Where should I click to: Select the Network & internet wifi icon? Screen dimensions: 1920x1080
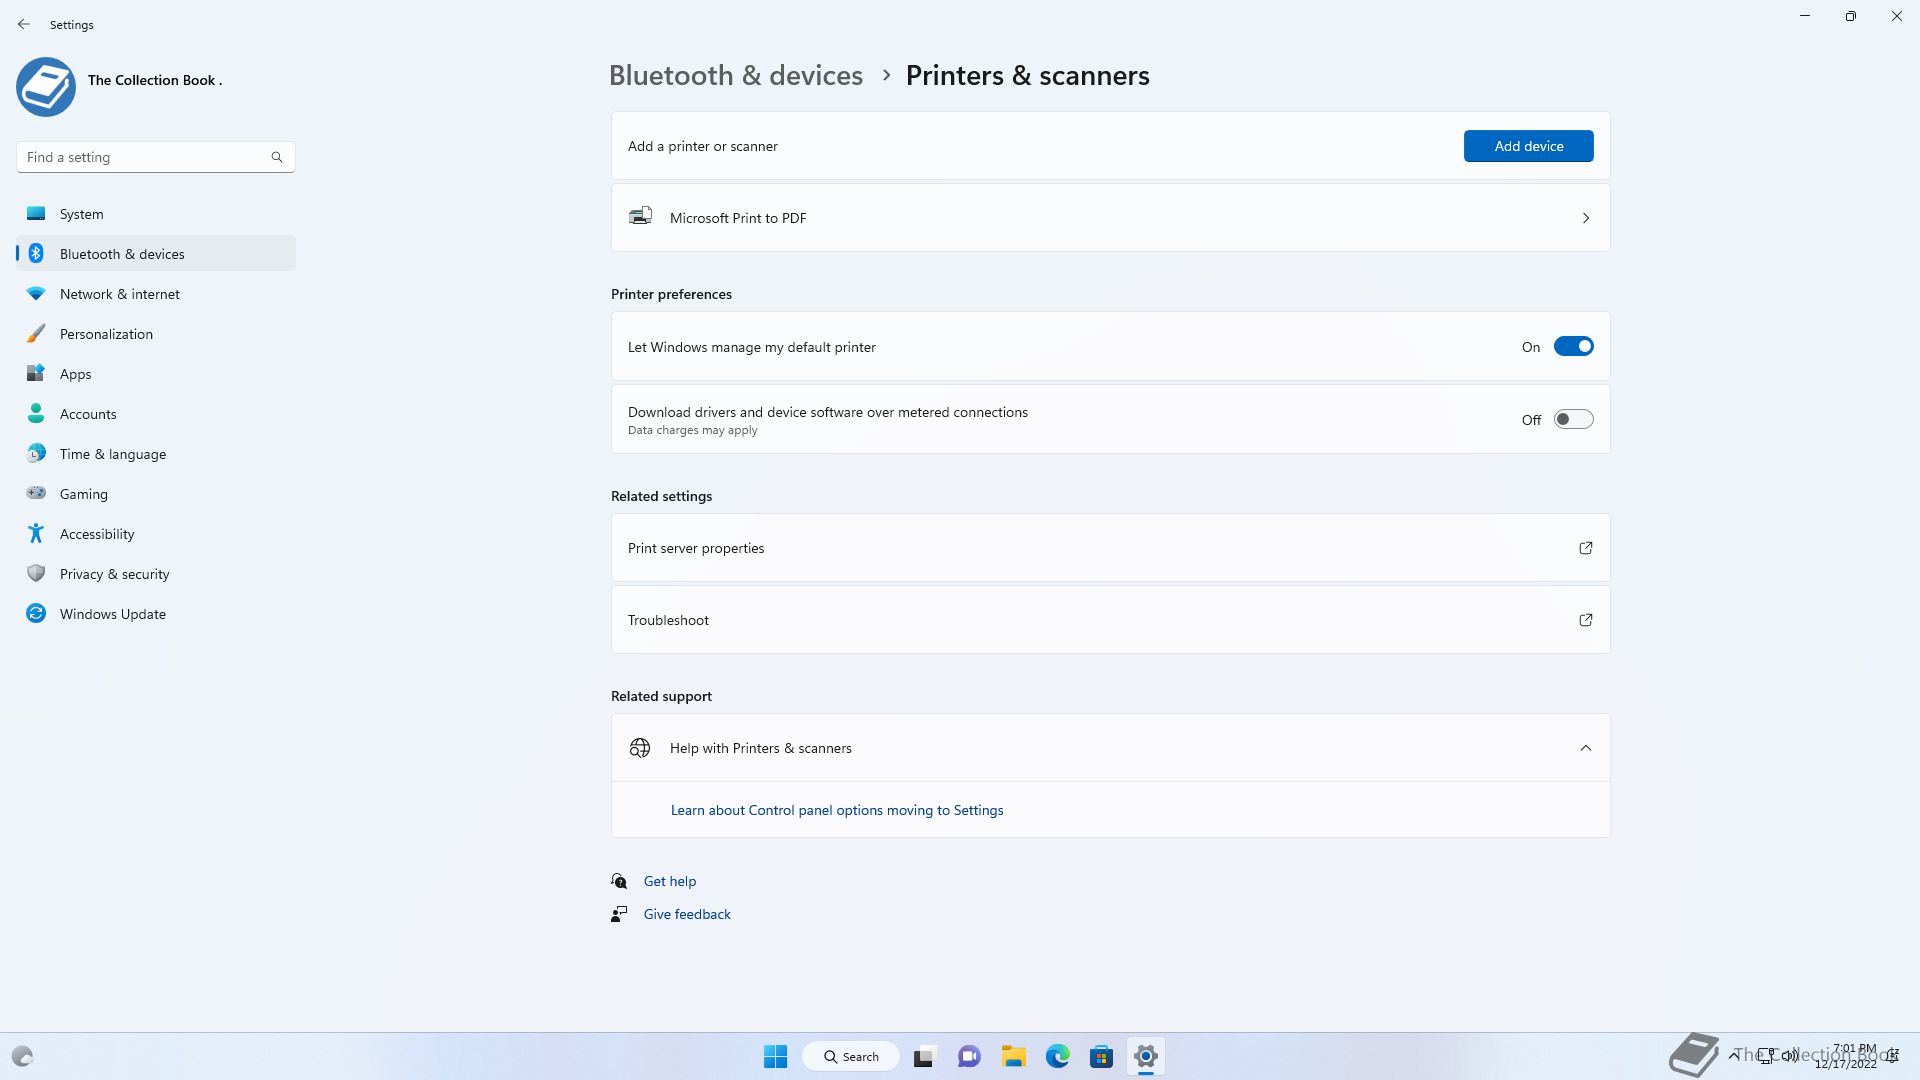36,294
